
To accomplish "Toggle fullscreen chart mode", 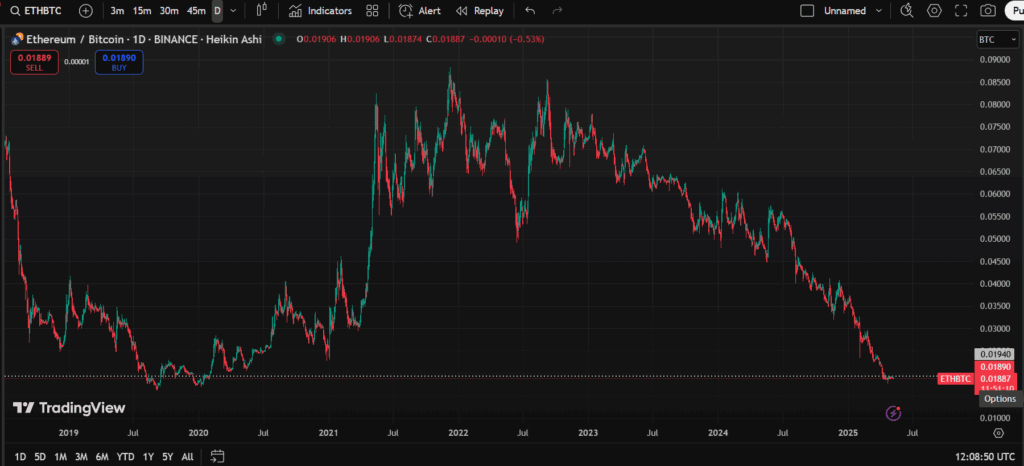I will (961, 11).
